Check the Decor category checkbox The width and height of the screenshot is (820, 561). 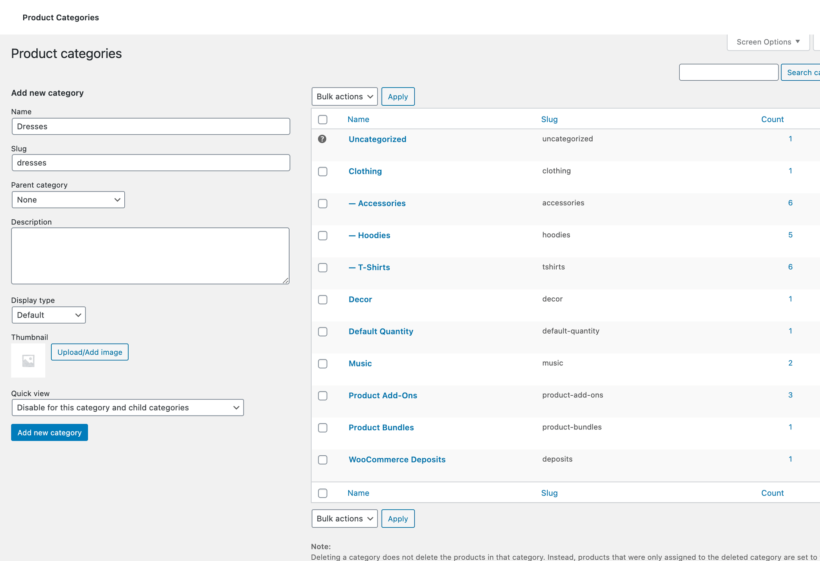(x=323, y=300)
